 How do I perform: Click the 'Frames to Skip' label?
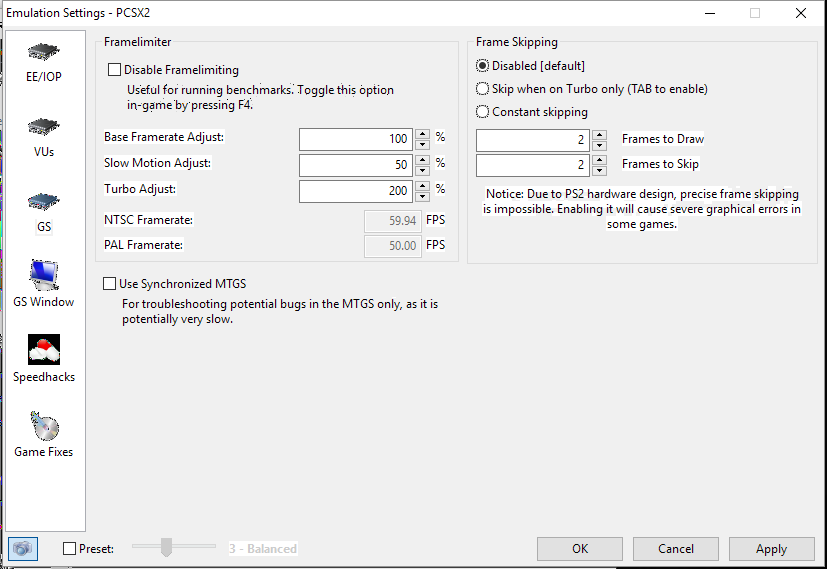click(660, 164)
